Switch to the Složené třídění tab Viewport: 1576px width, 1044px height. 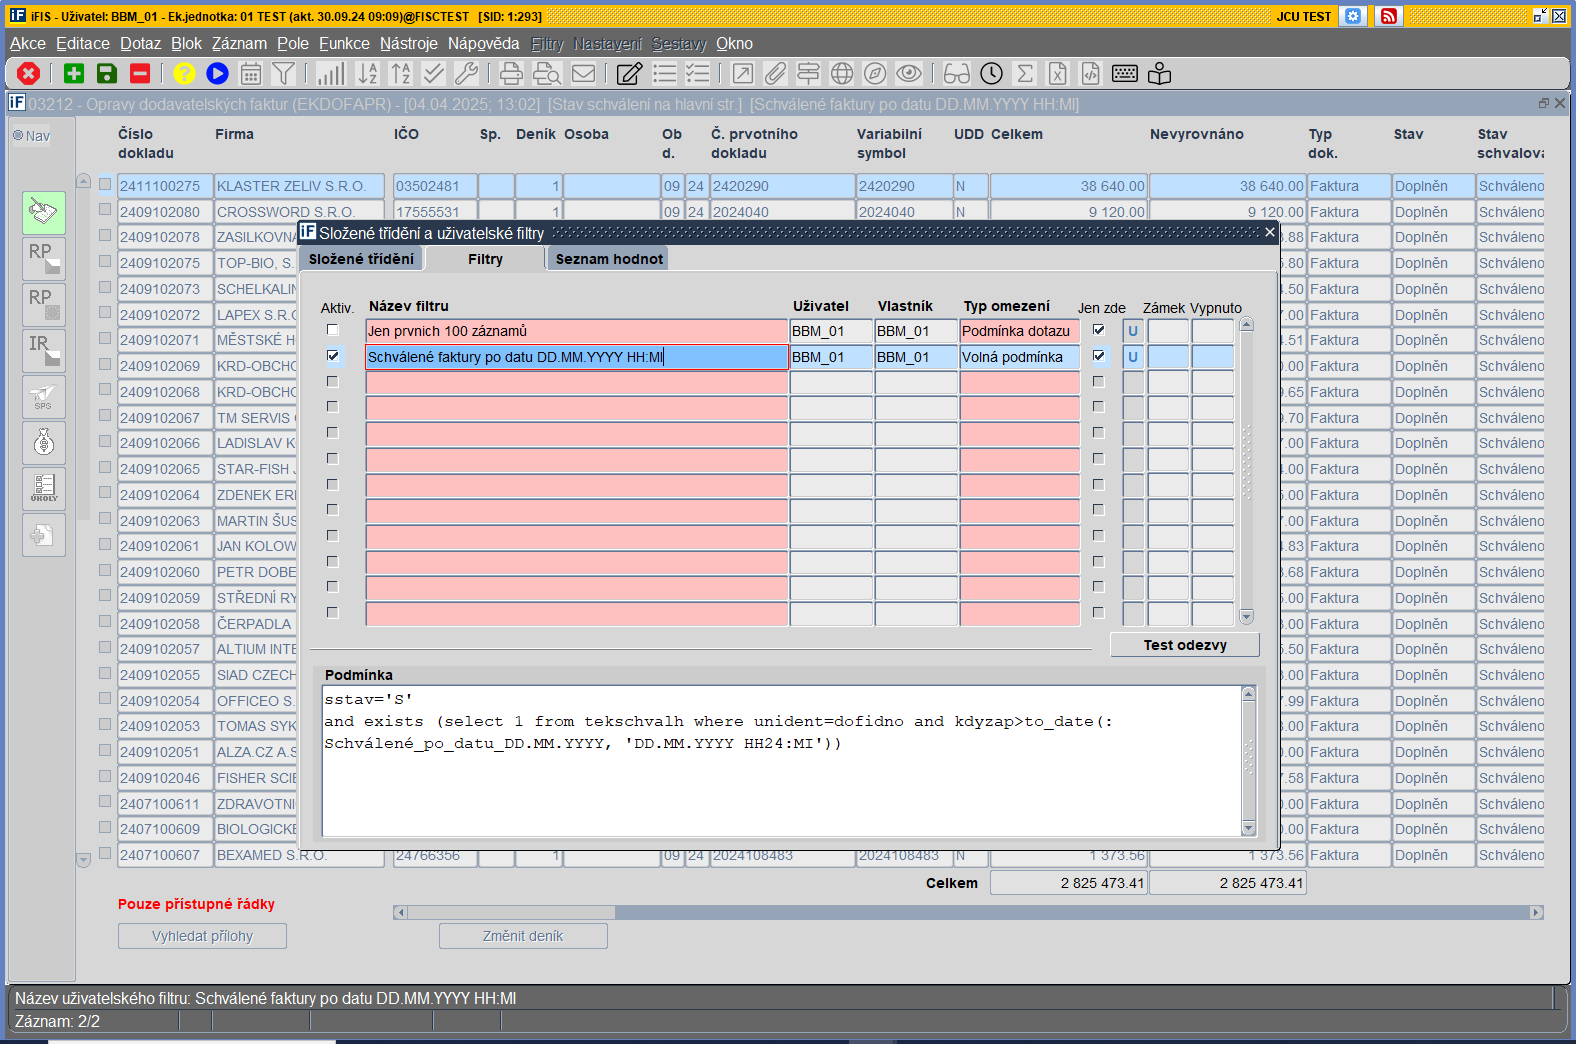coord(361,259)
